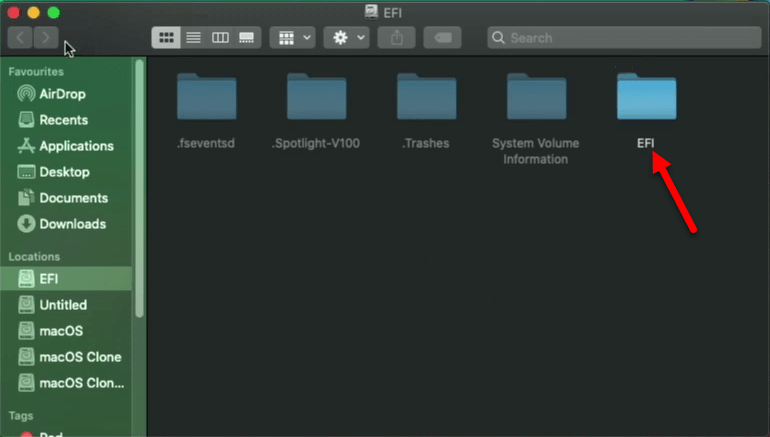Click the .Spotlight-V100 file name label

pos(316,143)
